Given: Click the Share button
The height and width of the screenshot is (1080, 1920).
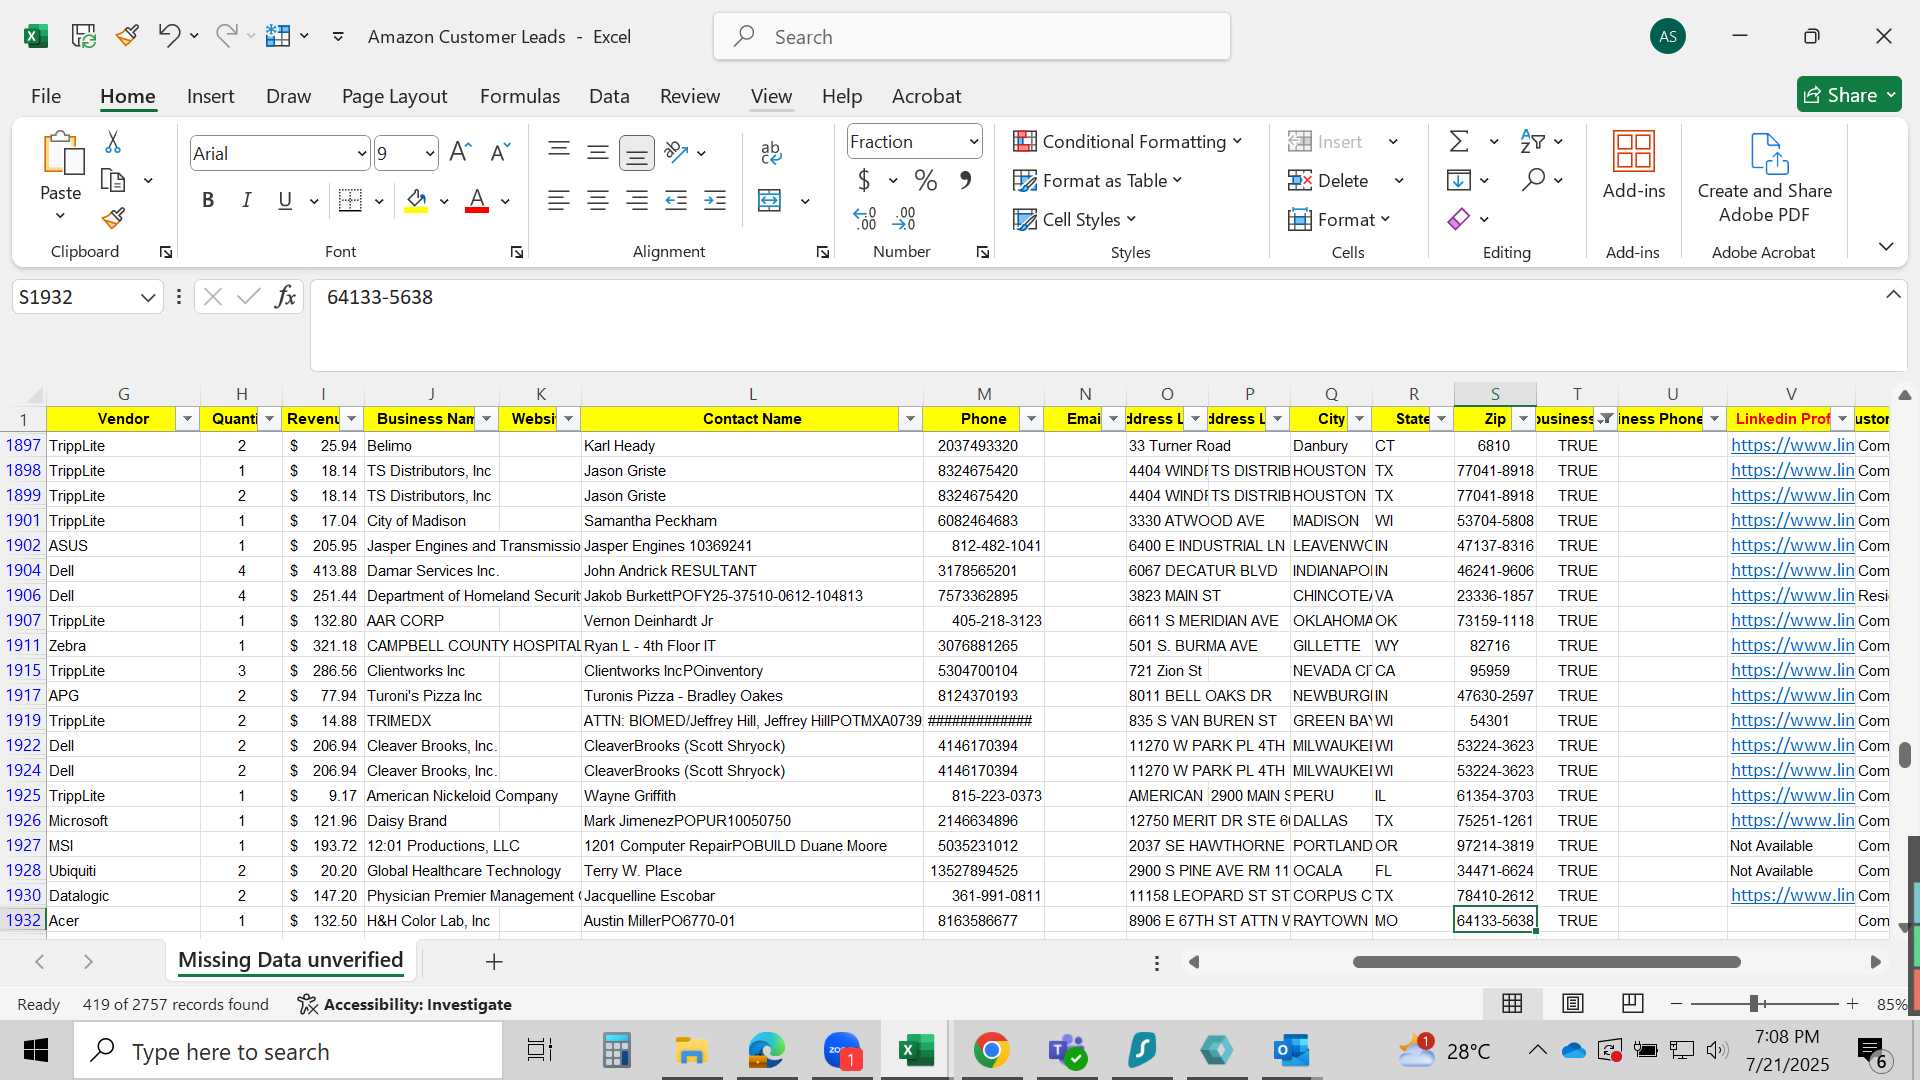Looking at the screenshot, I should click(x=1848, y=95).
